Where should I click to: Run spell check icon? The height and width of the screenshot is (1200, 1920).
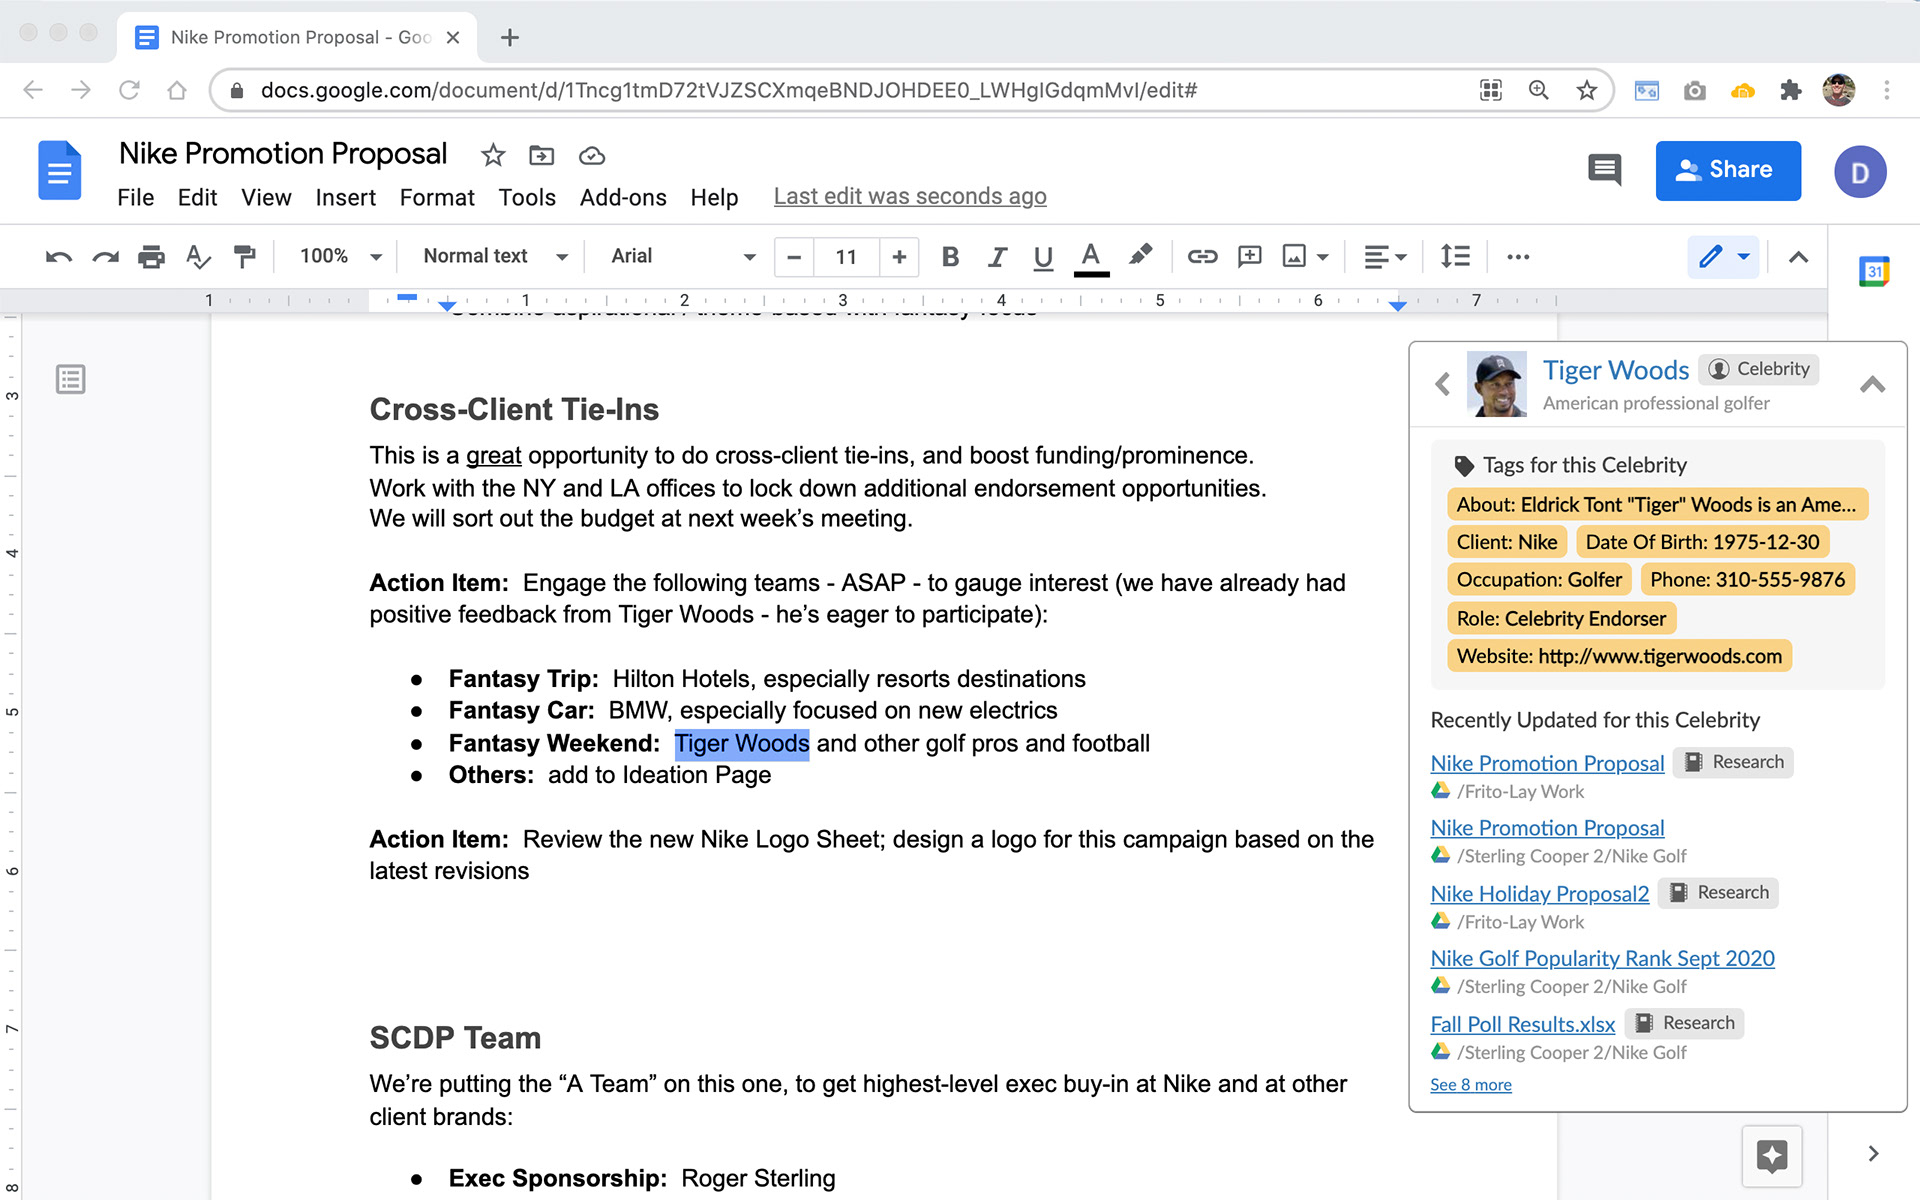(198, 257)
